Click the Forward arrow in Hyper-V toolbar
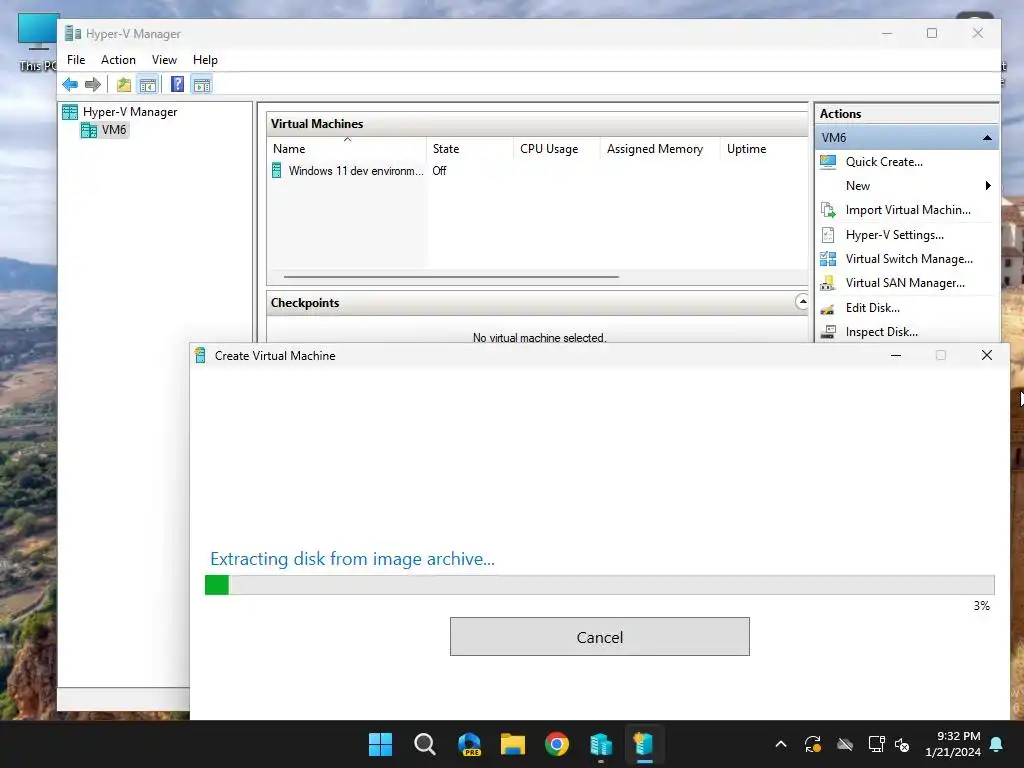The image size is (1024, 768). [x=93, y=84]
